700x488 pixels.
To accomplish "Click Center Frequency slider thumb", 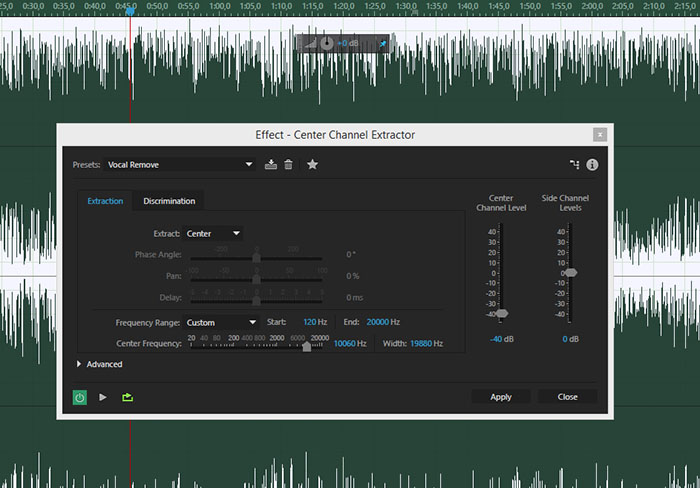I will (x=307, y=346).
